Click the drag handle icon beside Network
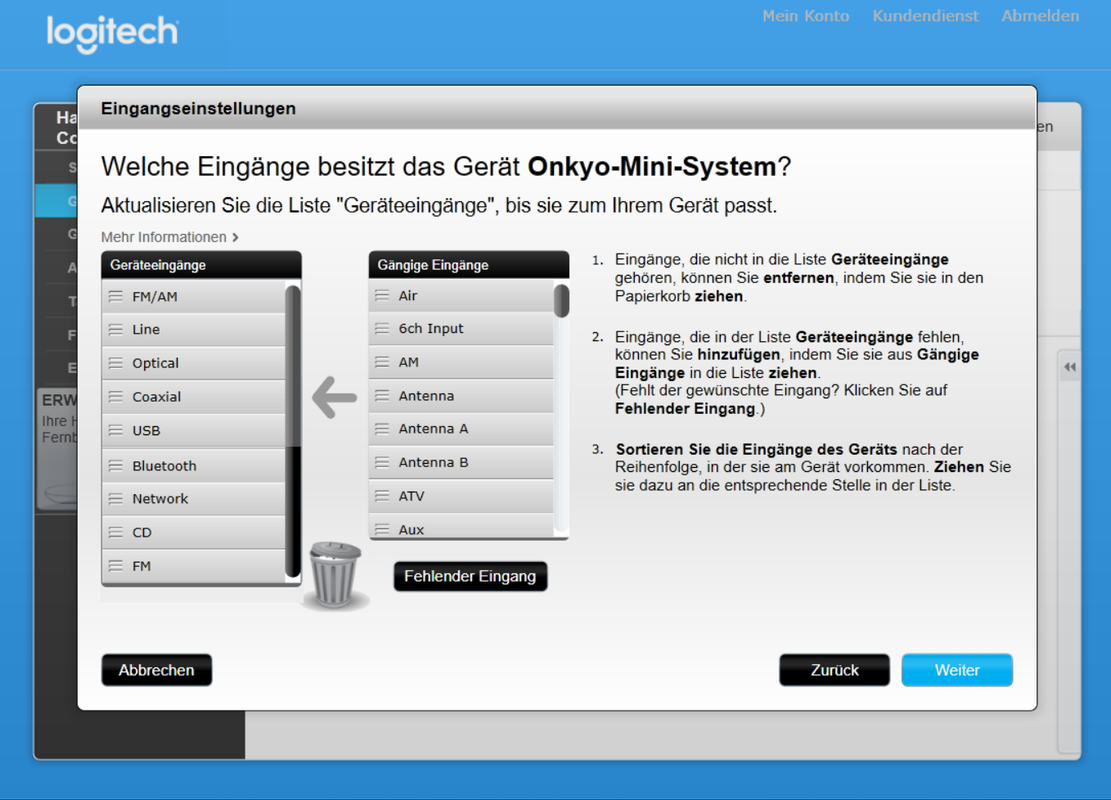Image resolution: width=1111 pixels, height=800 pixels. tap(115, 499)
